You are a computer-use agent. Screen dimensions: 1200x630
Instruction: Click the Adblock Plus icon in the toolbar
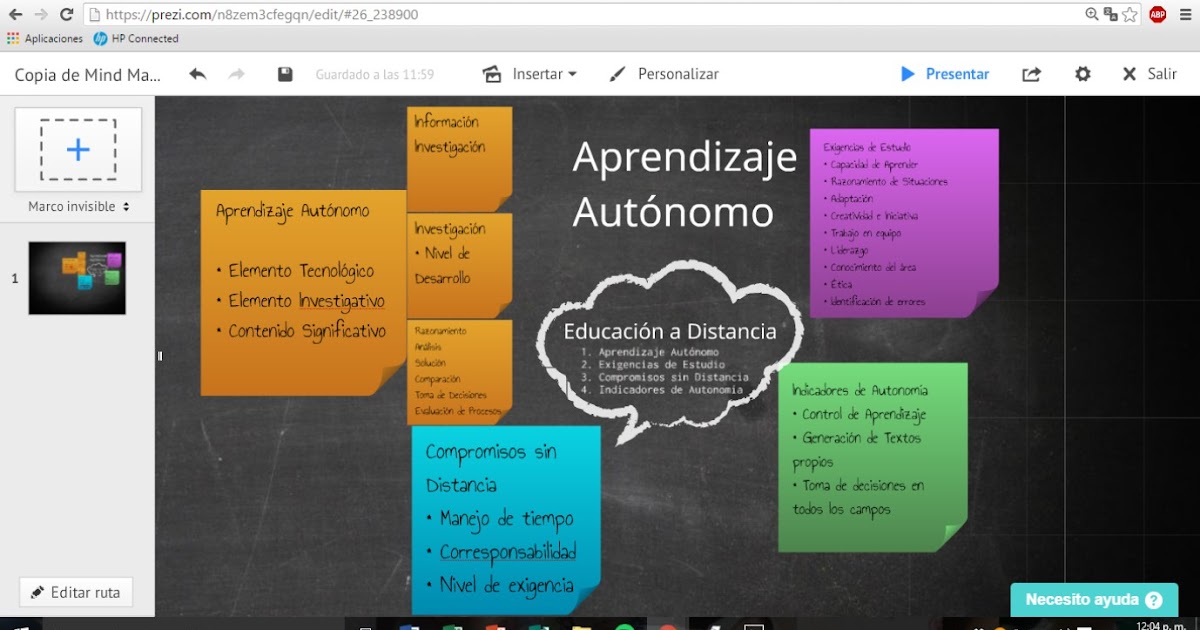tap(1157, 14)
